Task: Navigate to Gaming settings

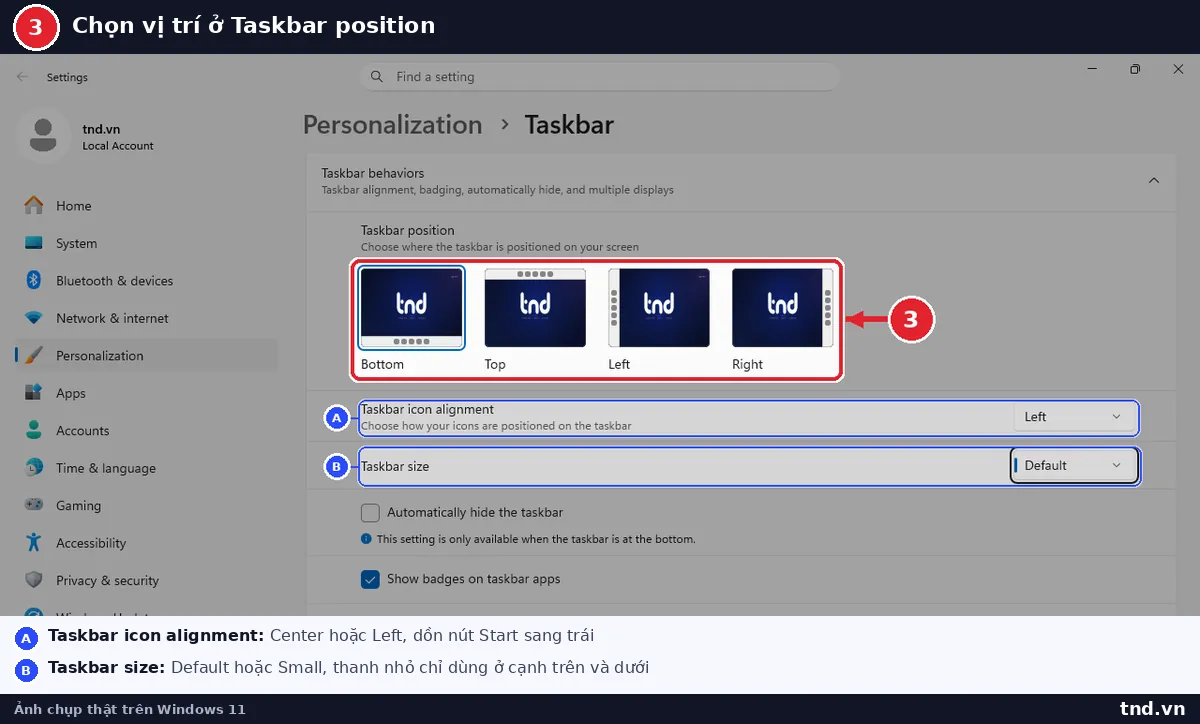Action: [146, 506]
